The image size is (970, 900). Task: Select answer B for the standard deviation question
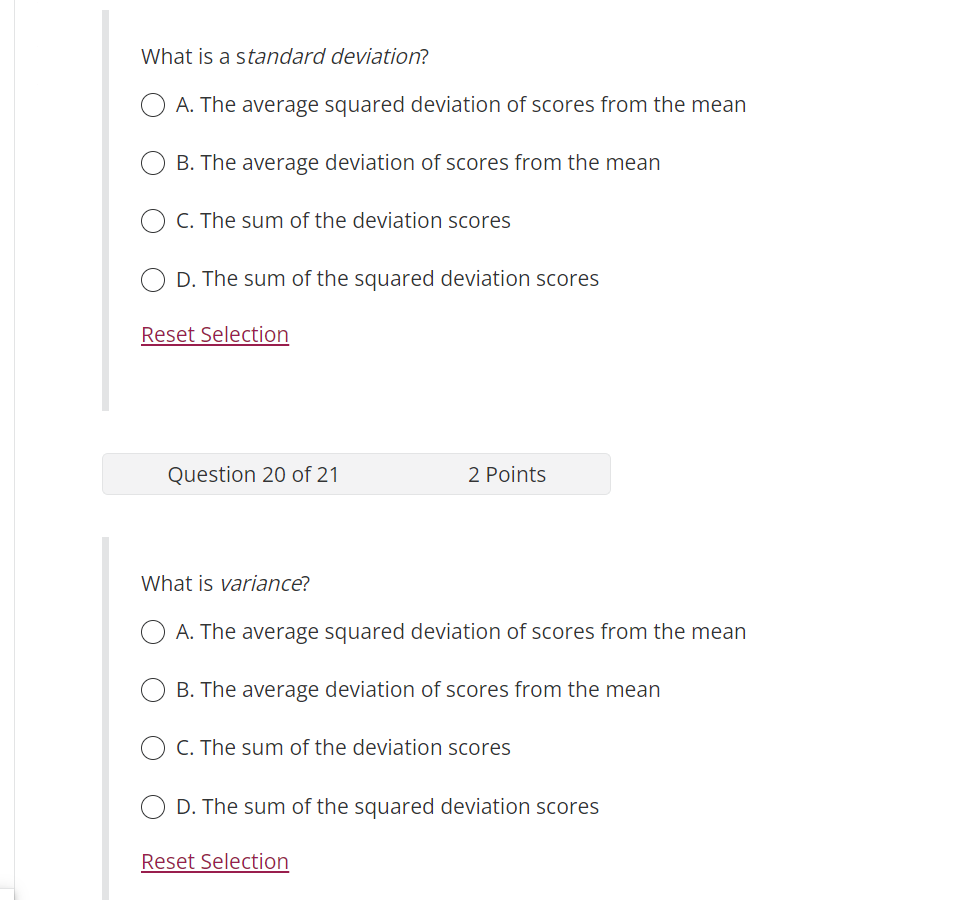point(152,162)
